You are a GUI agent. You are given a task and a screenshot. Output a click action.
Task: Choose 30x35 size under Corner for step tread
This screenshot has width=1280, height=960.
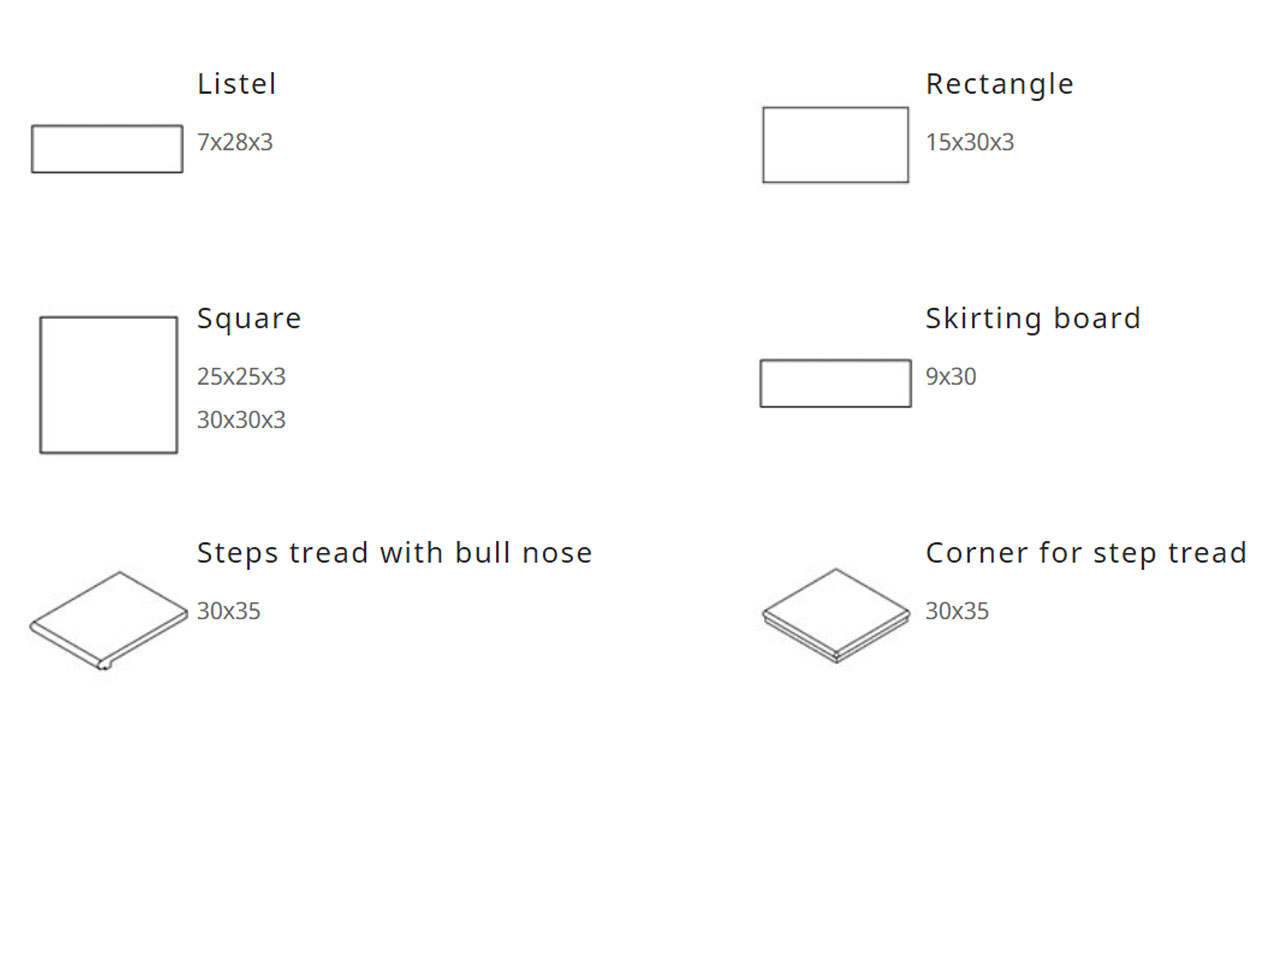[x=956, y=611]
